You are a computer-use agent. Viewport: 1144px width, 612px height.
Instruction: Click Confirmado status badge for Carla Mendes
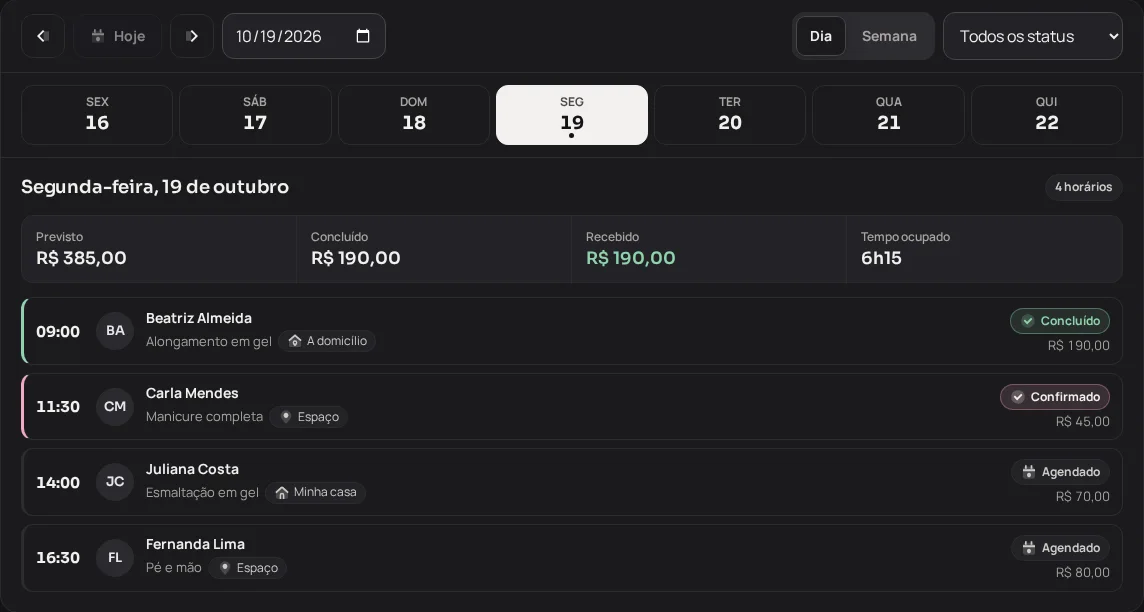(1055, 397)
